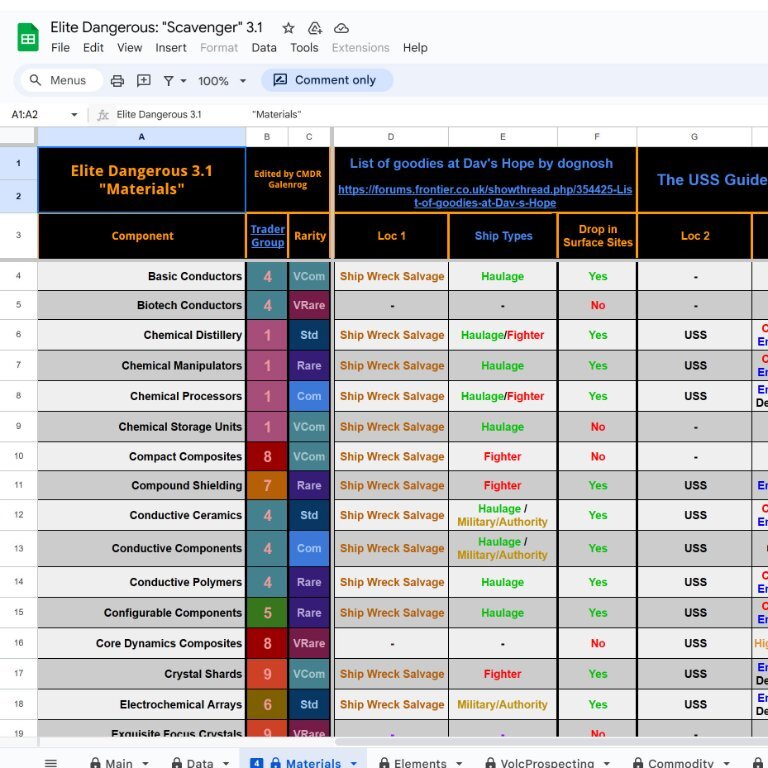Open the Dav's Hope forum link
This screenshot has width=768, height=768.
pos(485,196)
